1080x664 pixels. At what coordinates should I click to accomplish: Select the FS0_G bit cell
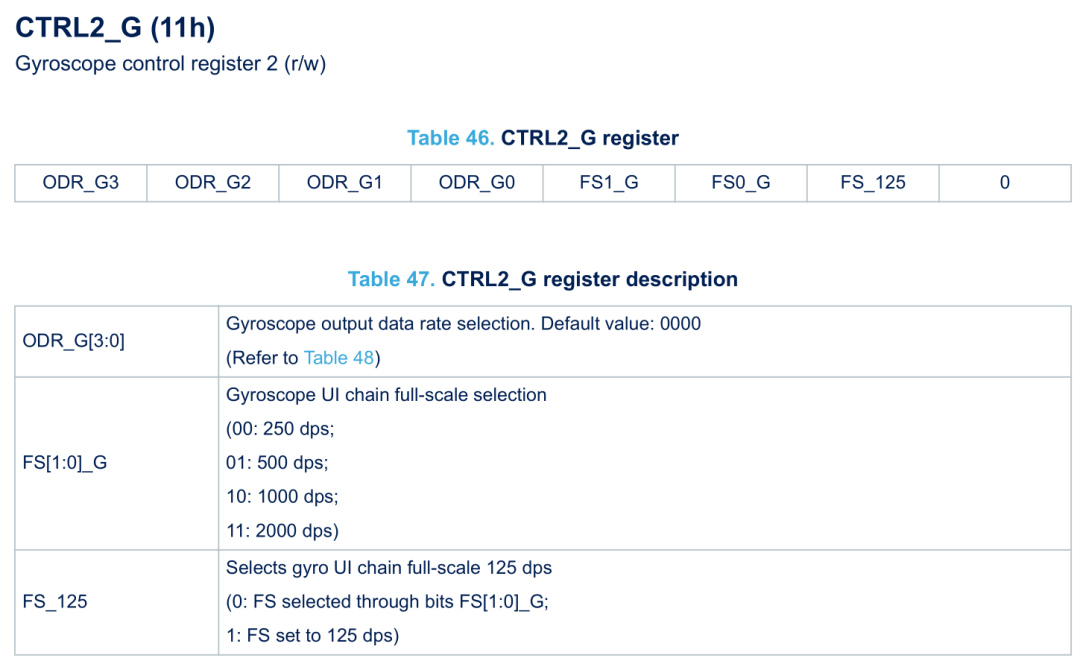(x=741, y=182)
